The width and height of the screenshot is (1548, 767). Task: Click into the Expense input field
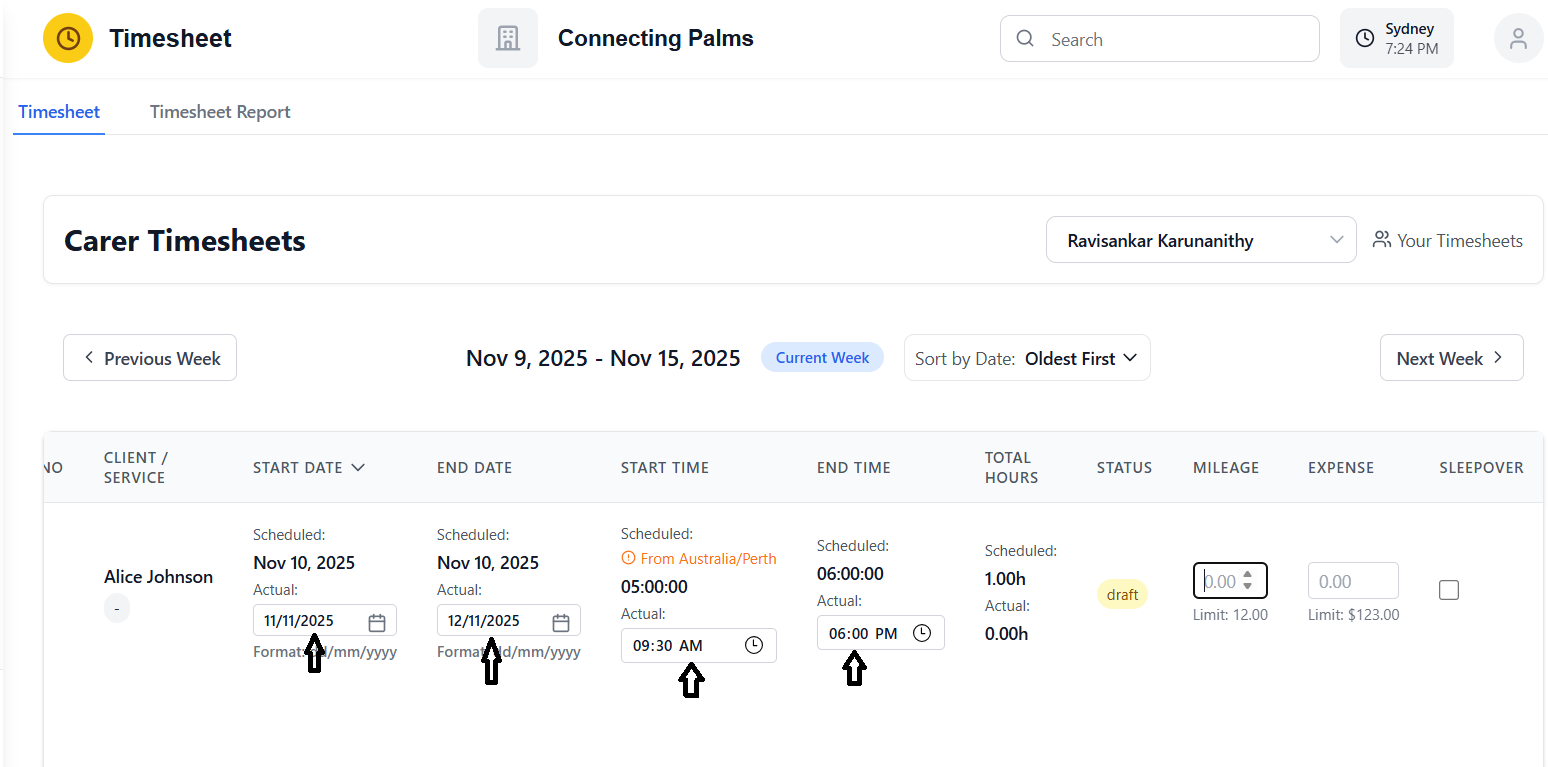point(1352,581)
